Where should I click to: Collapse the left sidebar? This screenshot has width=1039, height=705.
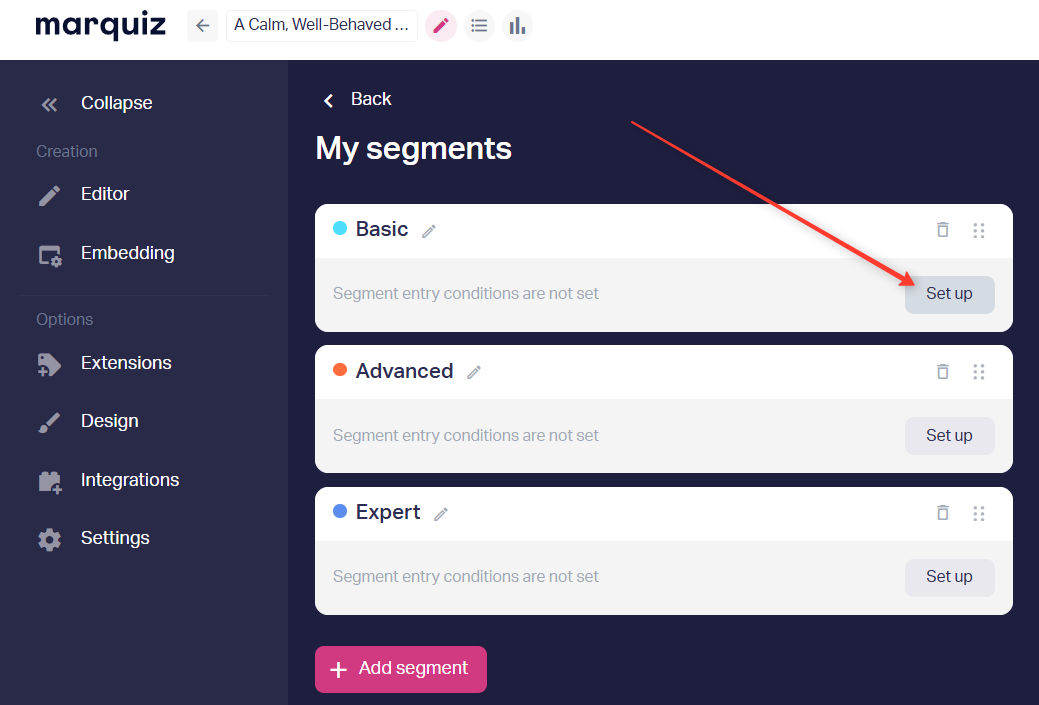coord(97,103)
